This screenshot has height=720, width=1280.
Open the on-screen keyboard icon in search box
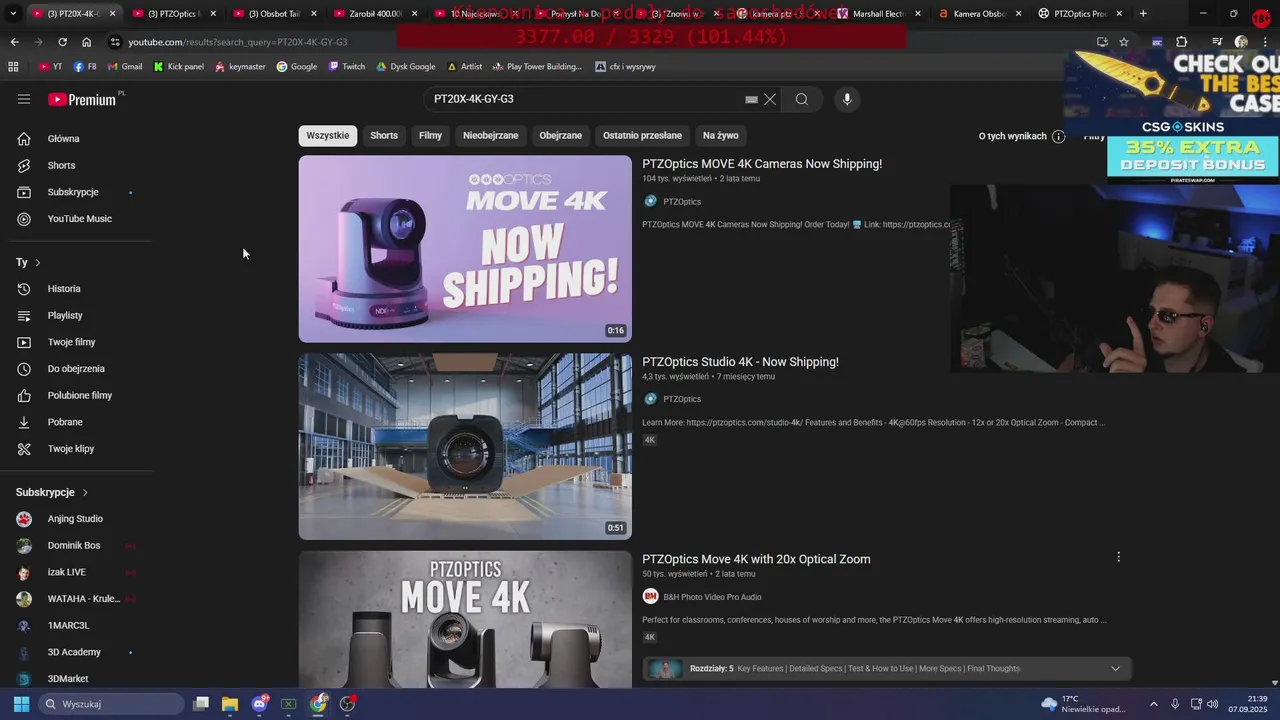click(751, 100)
